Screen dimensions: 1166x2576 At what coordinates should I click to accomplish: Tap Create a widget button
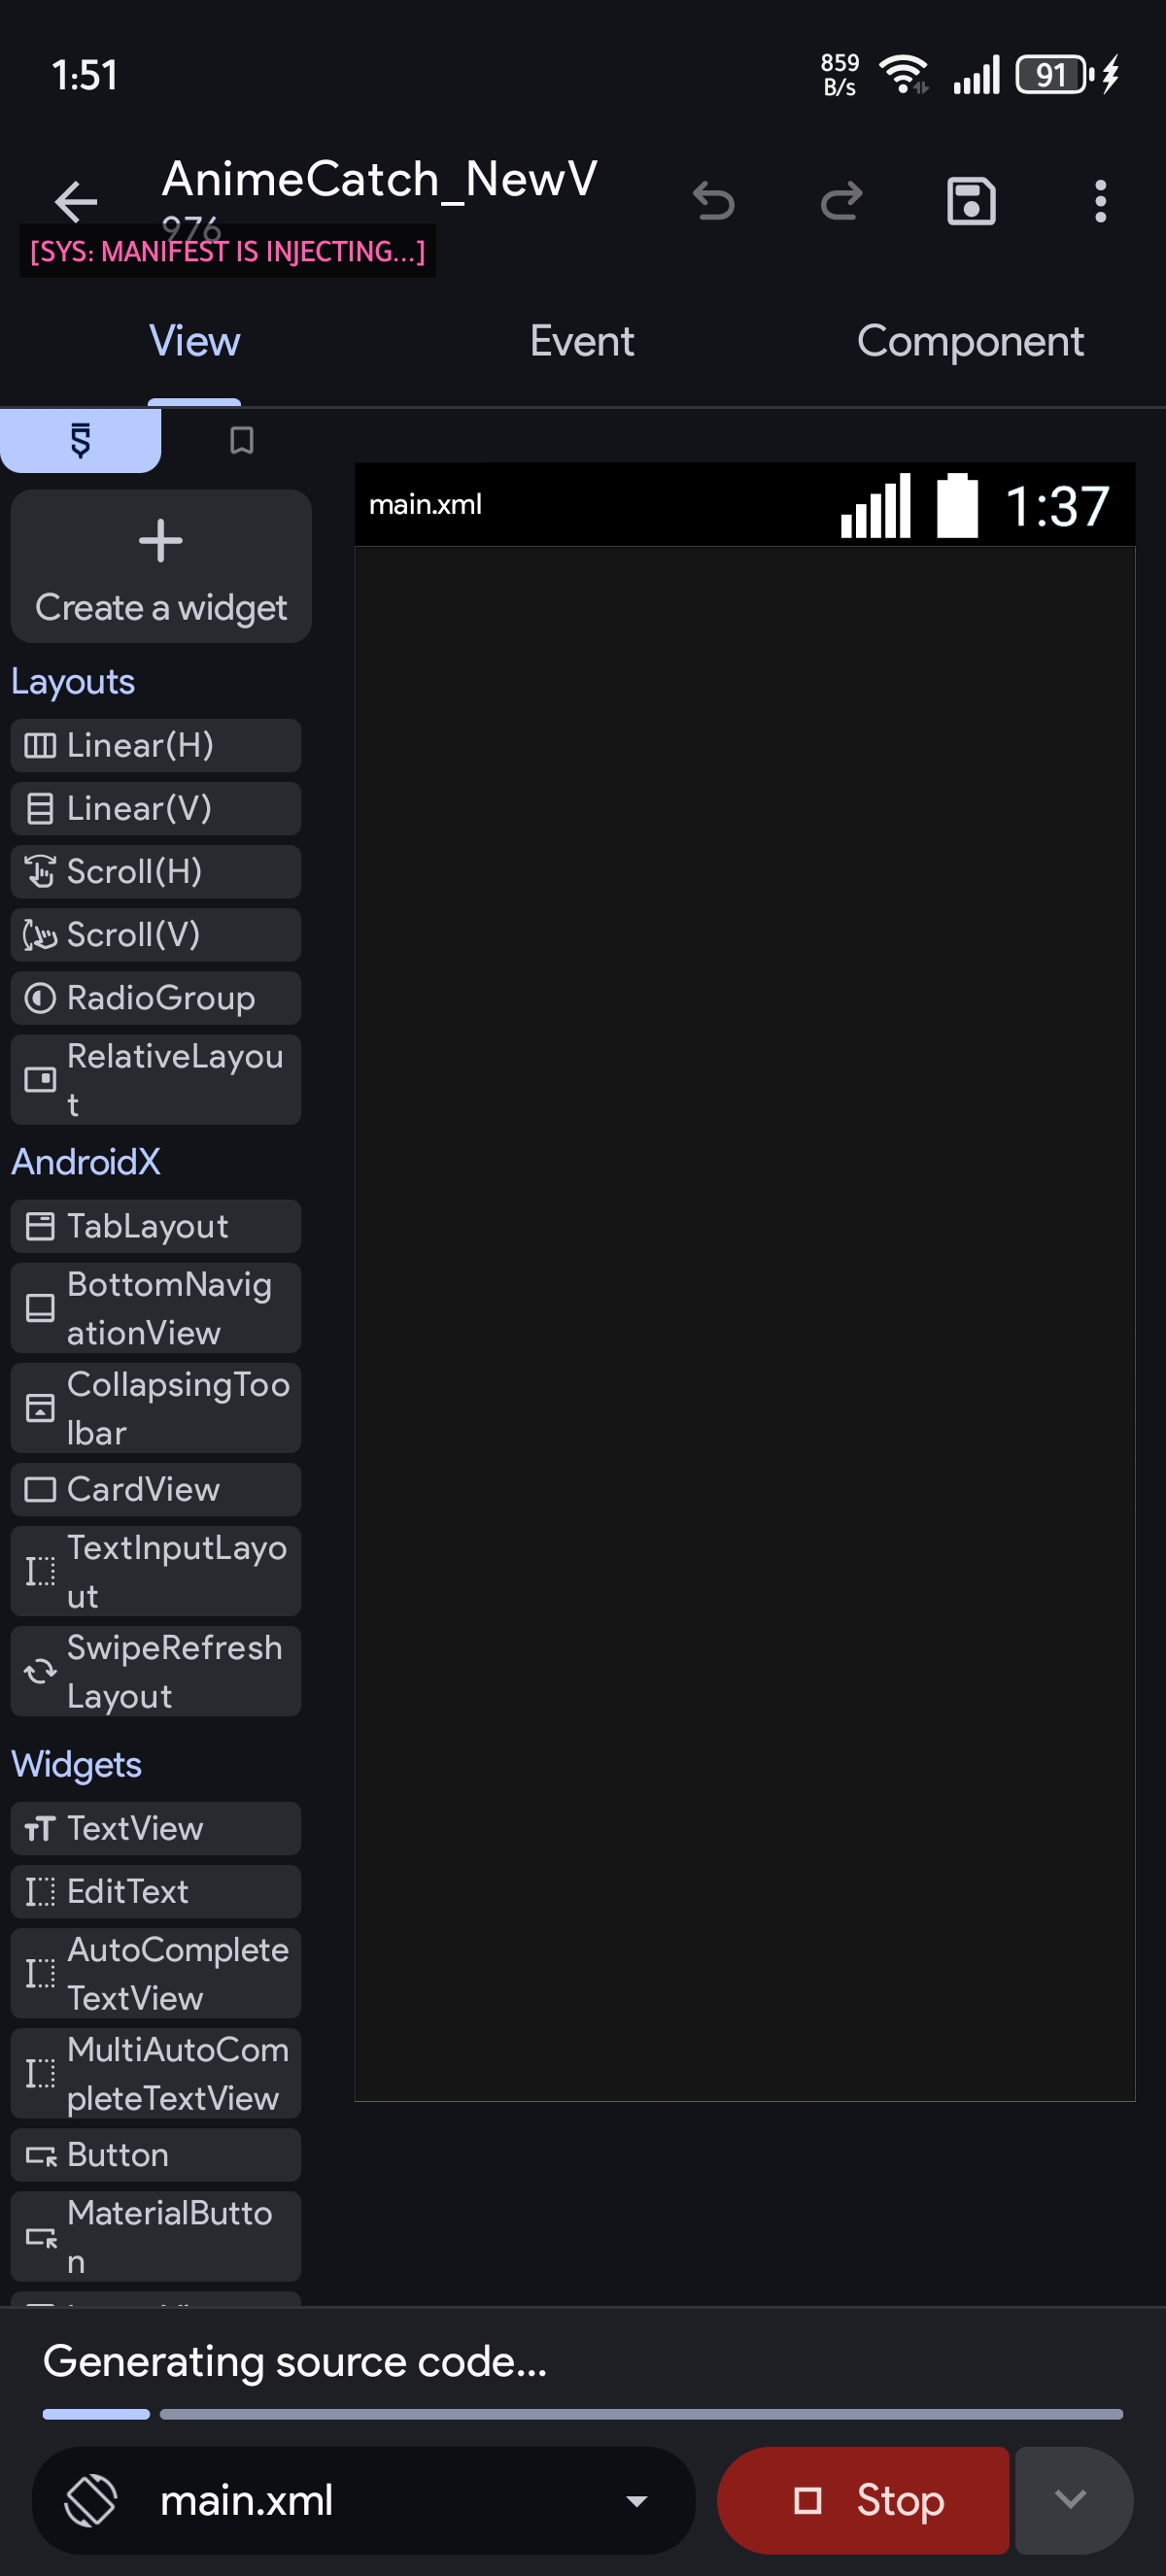161,566
